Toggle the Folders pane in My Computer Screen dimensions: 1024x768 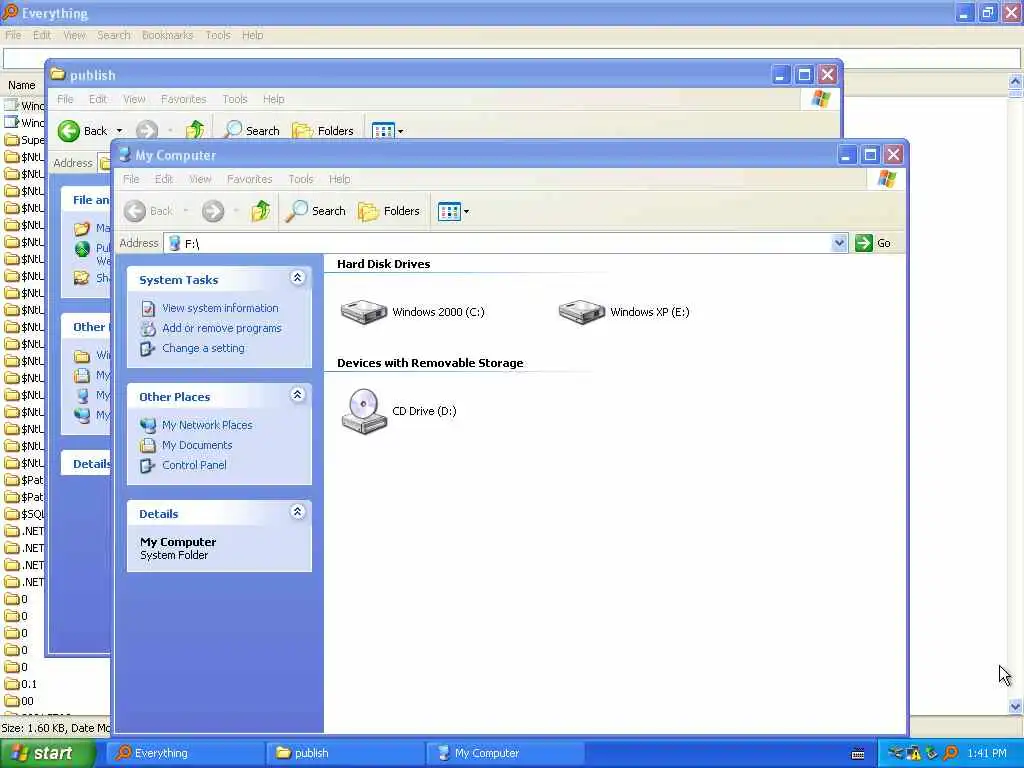[389, 211]
